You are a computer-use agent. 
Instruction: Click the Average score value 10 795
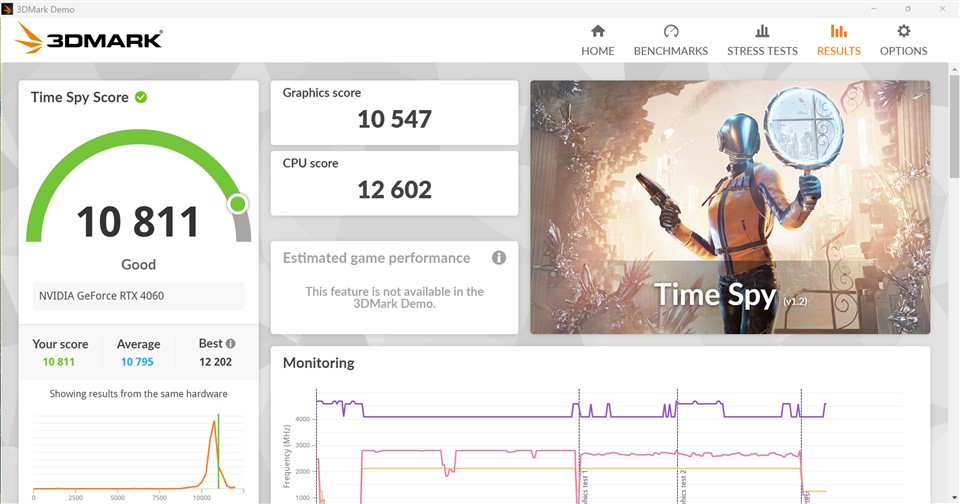click(138, 362)
